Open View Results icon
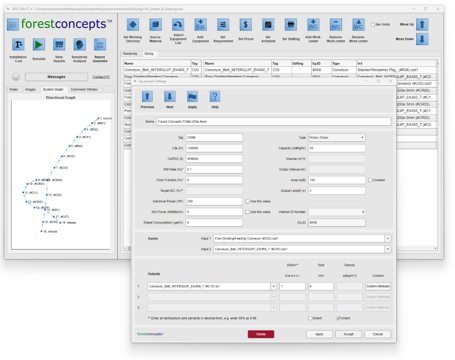Viewport: 455px width, 360px height. pos(59,44)
